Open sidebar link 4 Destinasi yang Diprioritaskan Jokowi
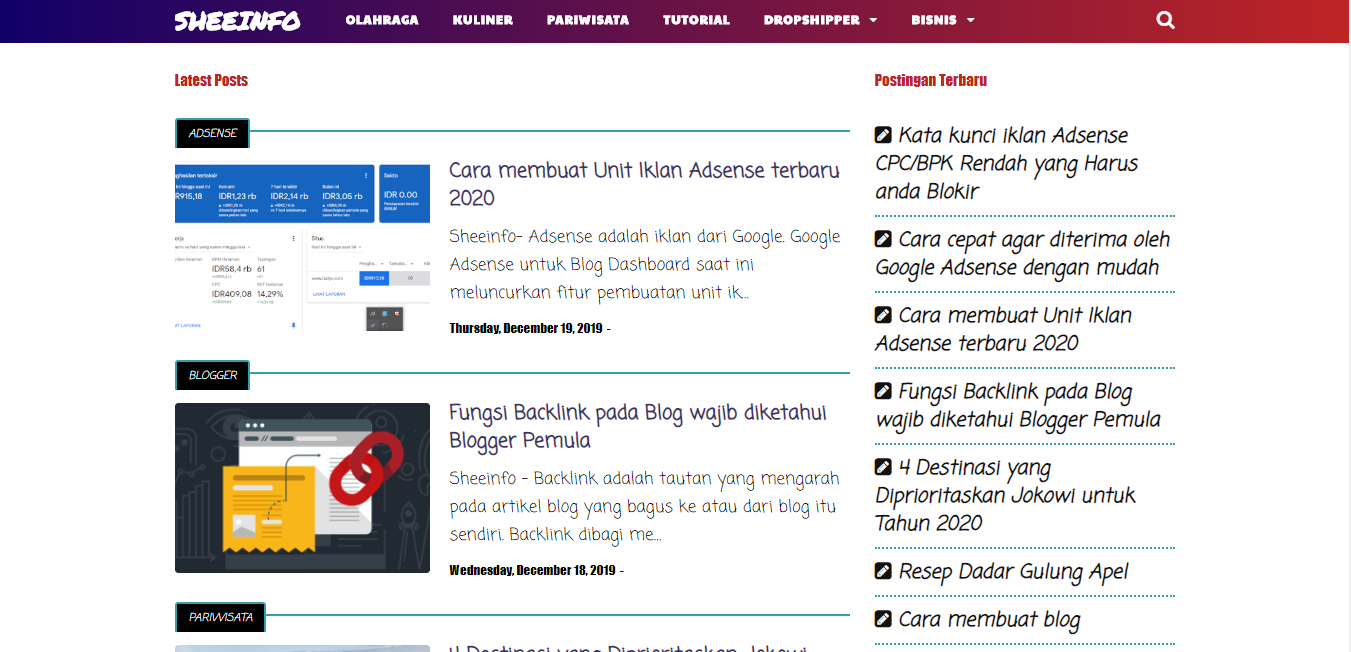Screen dimensions: 1351x652 click(1006, 495)
